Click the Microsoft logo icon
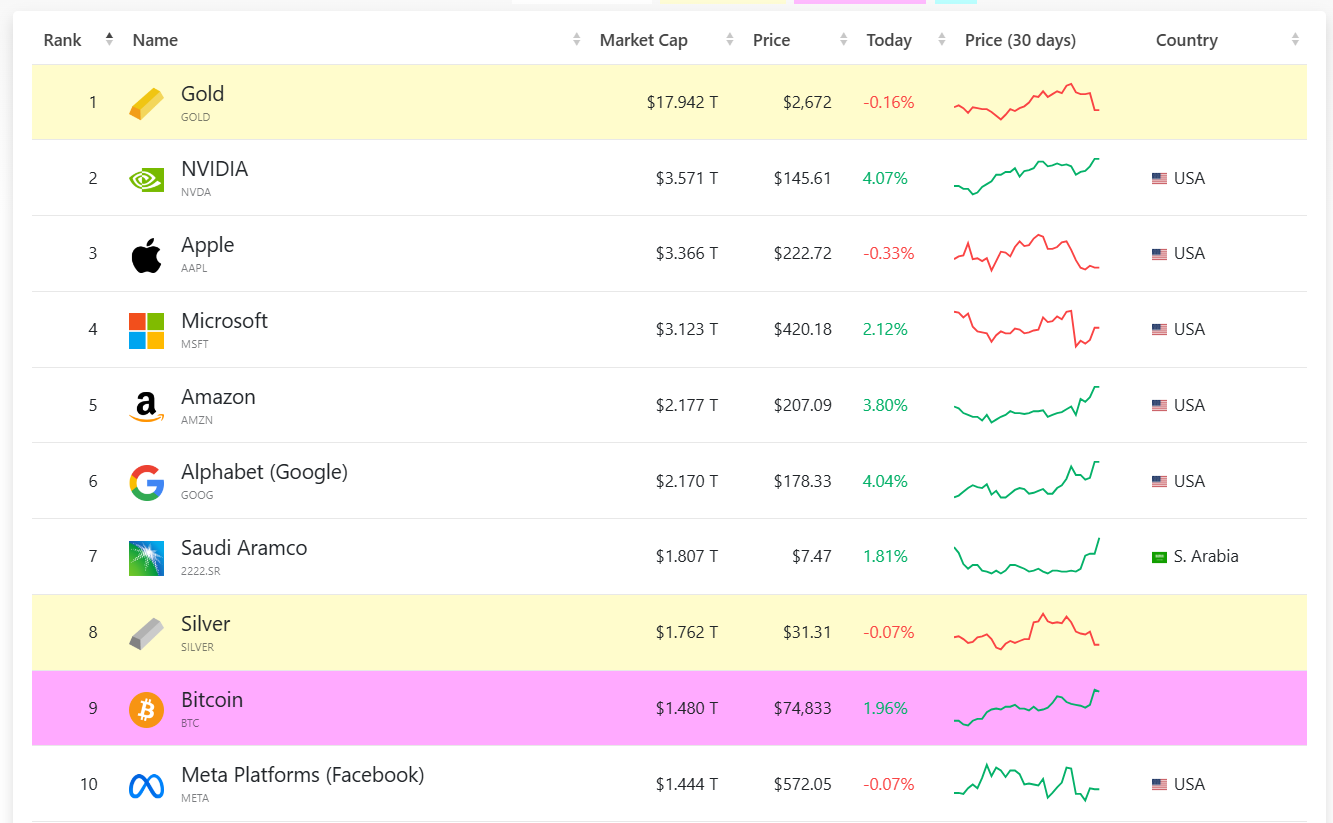1333x823 pixels. tap(146, 329)
